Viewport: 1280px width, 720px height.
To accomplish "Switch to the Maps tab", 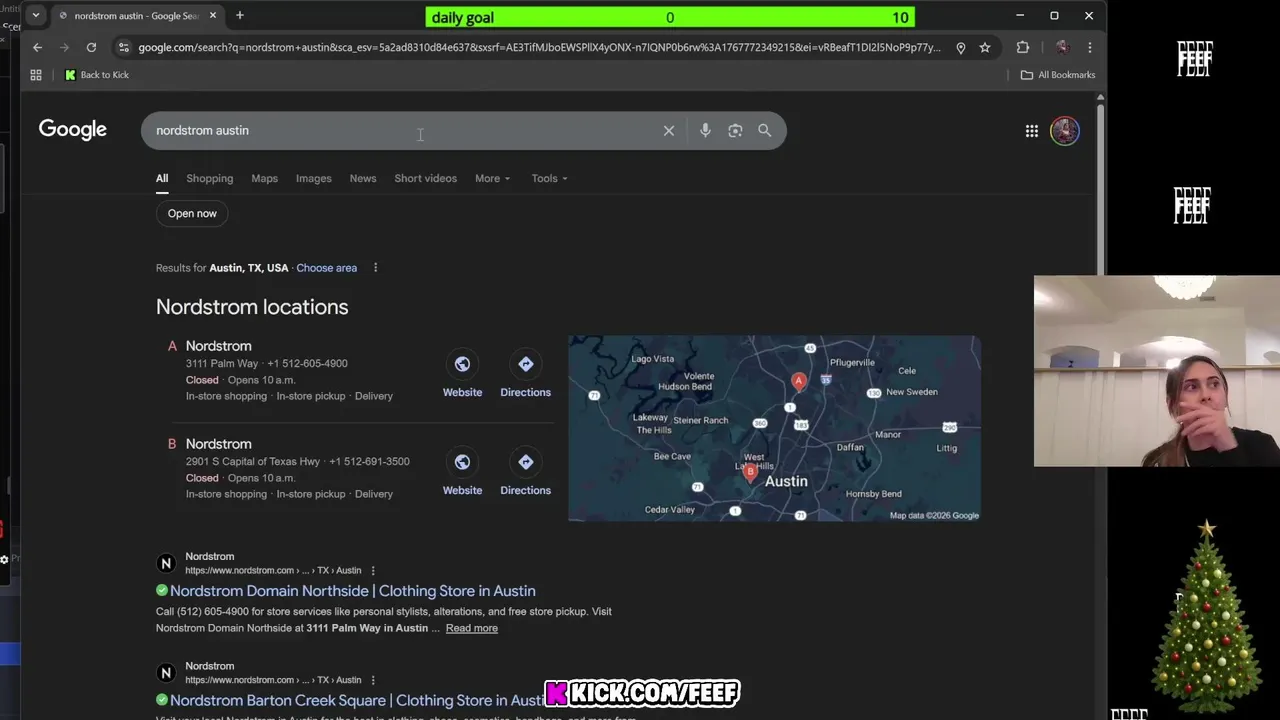I will coord(265,179).
